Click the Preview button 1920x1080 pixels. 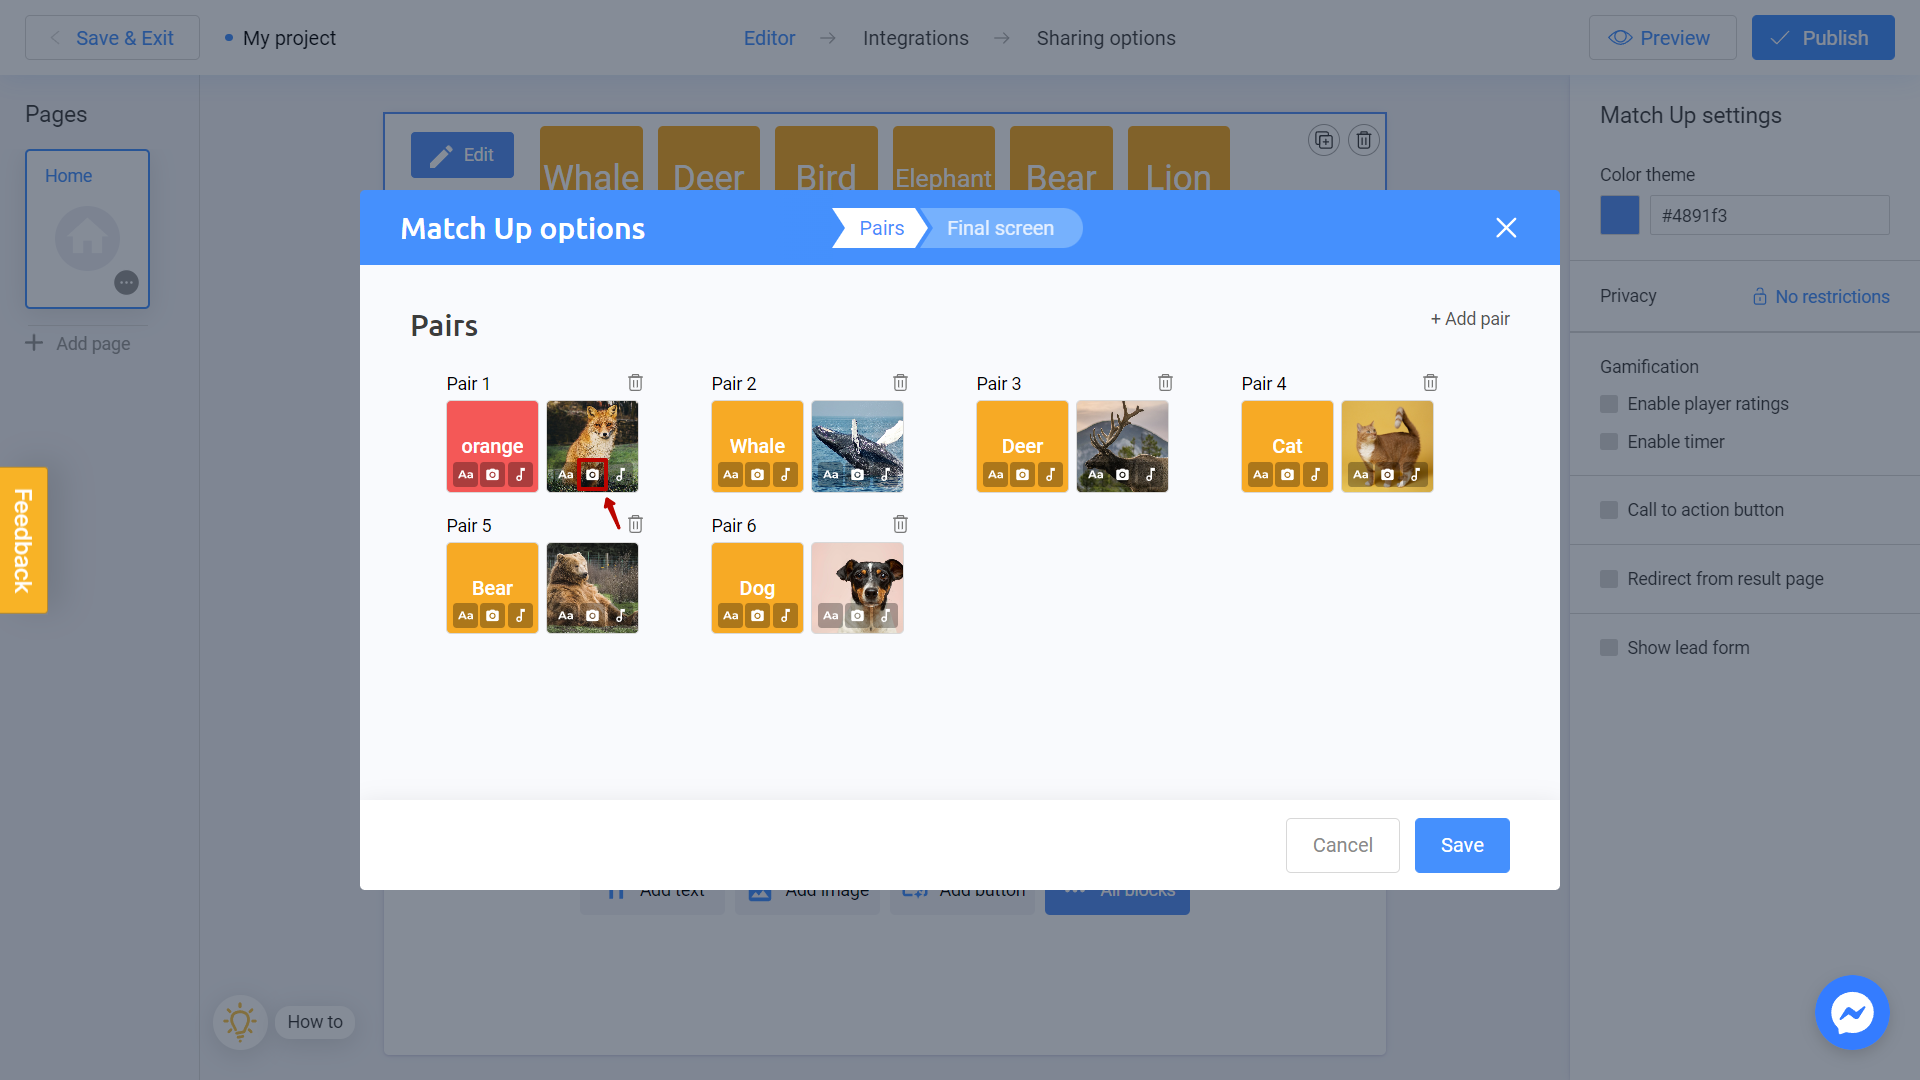point(1662,38)
